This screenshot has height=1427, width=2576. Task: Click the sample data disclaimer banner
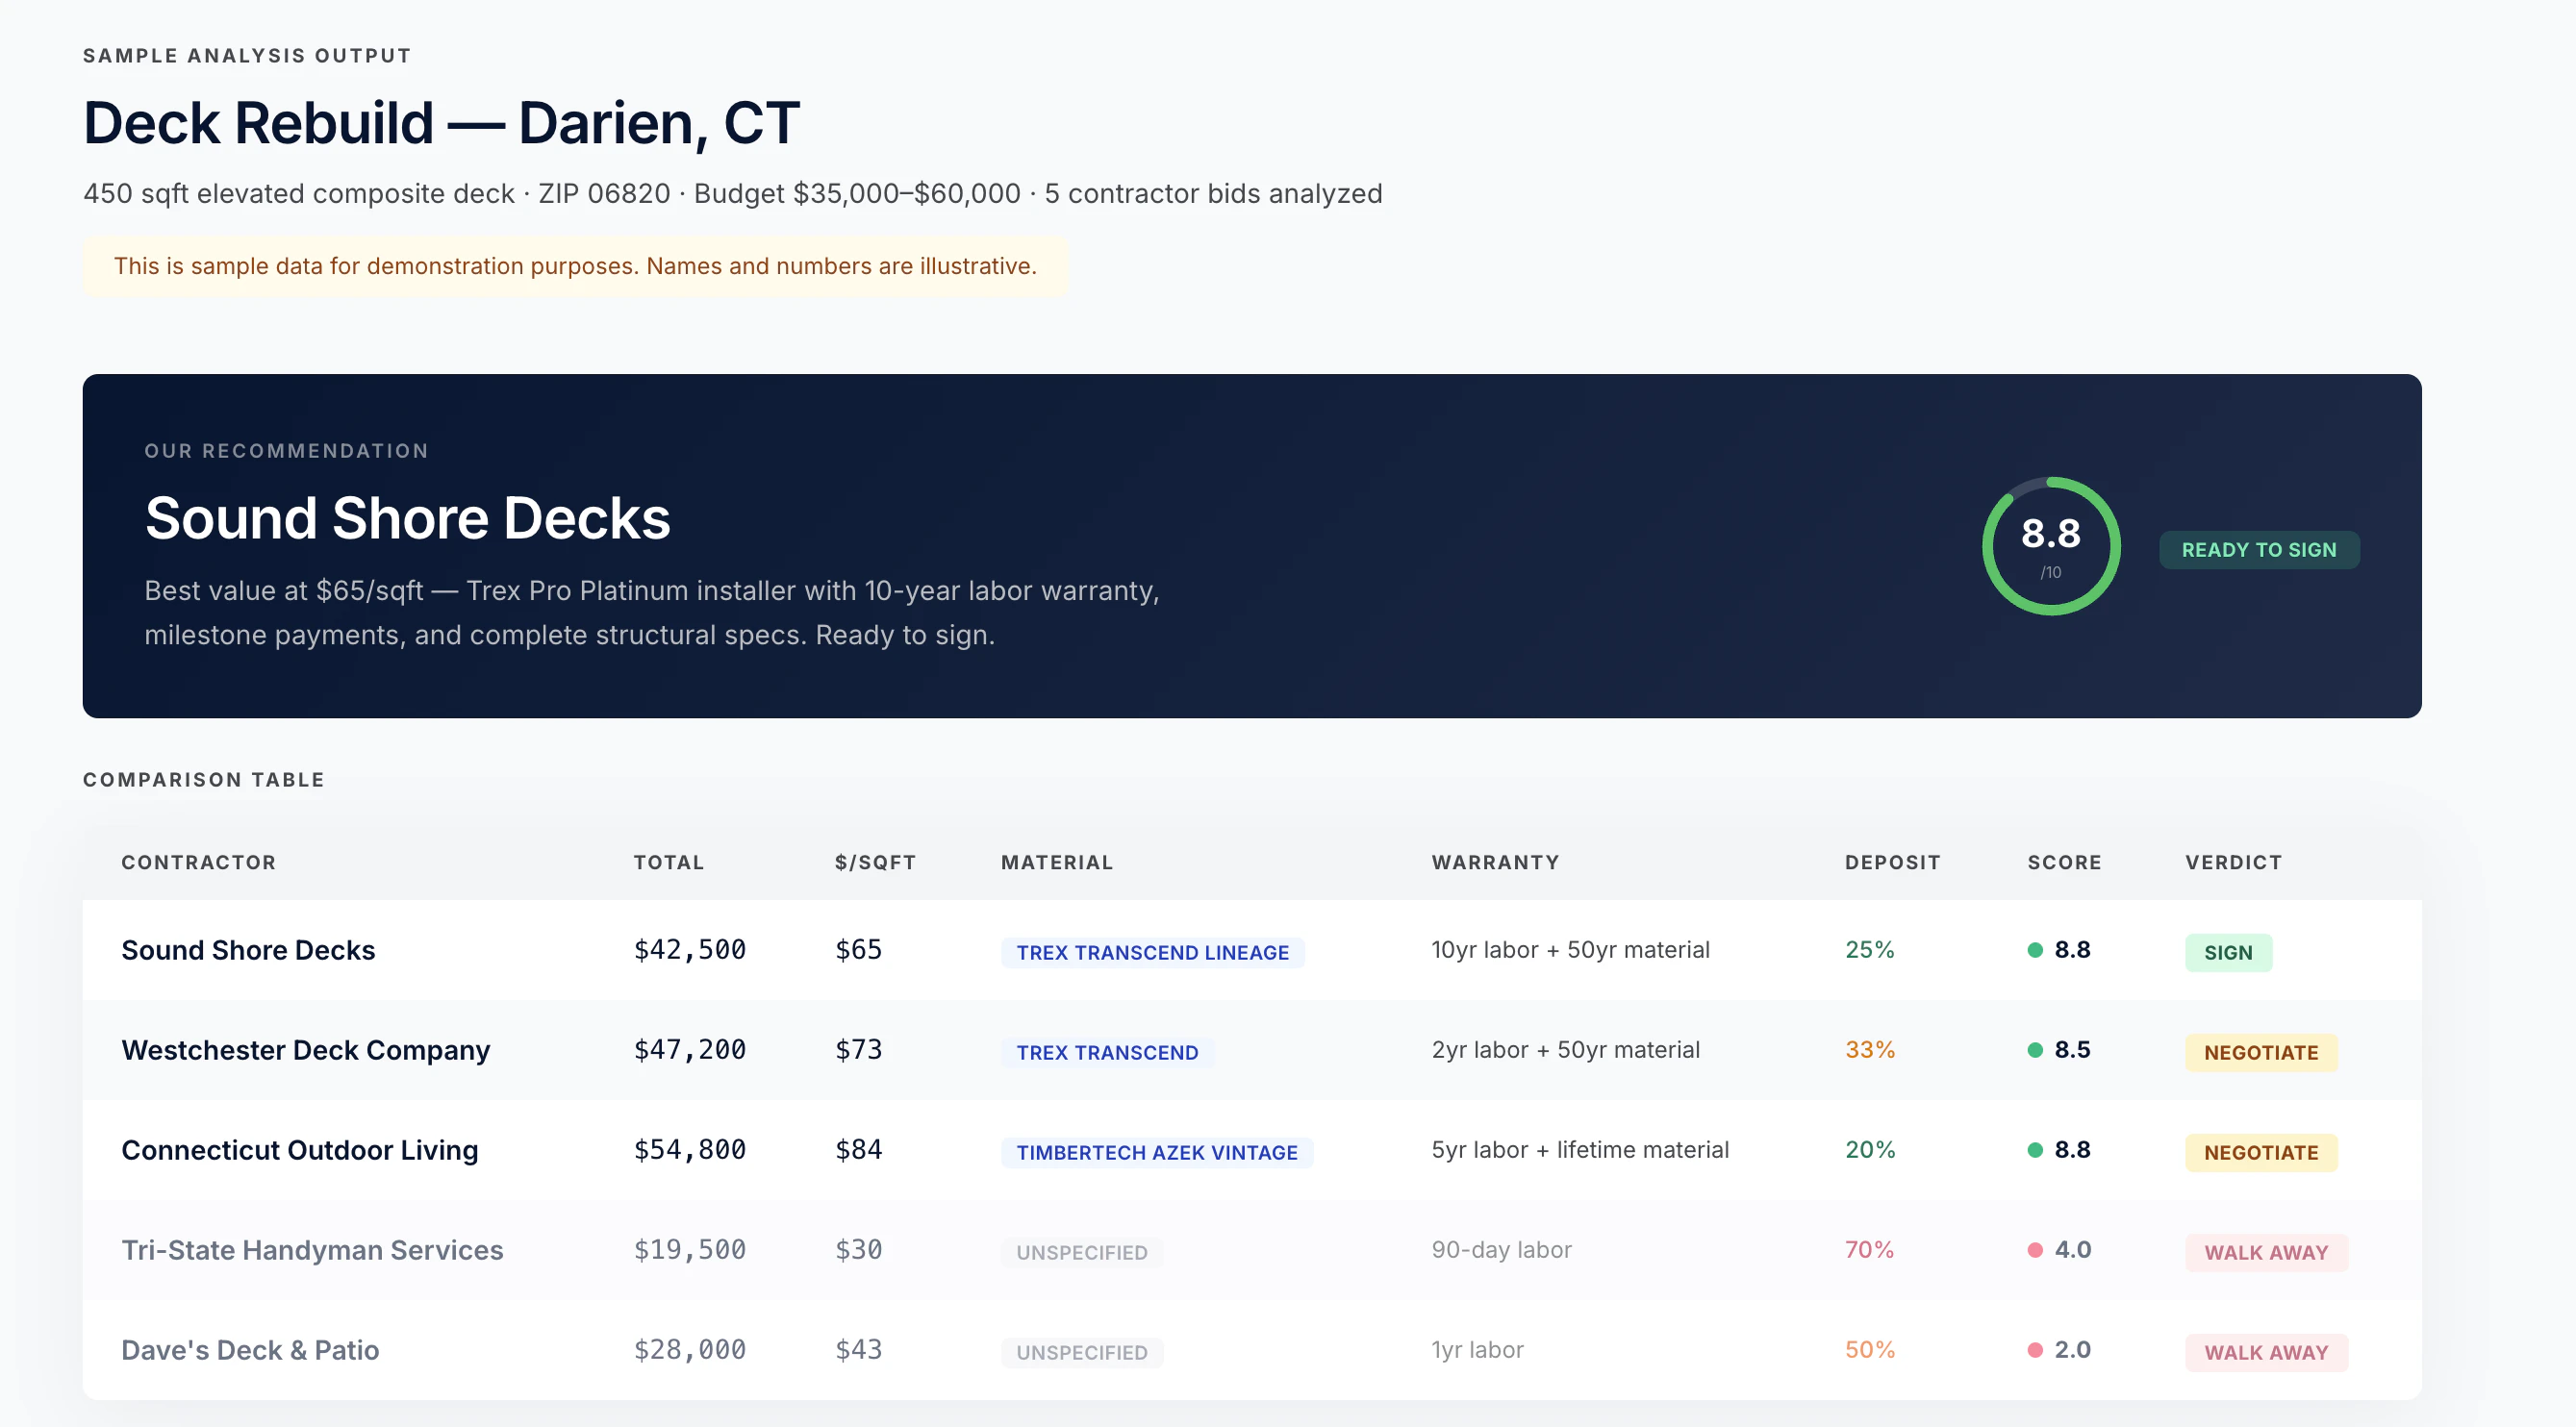574,266
